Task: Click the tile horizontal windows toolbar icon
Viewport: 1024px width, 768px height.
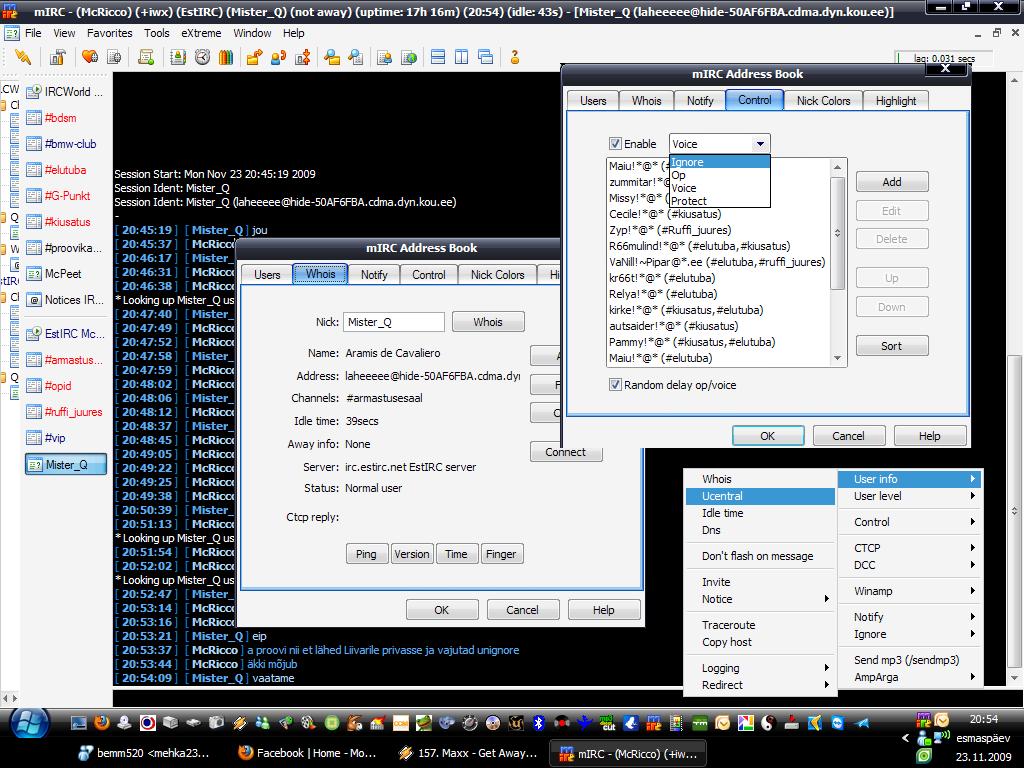Action: click(438, 57)
